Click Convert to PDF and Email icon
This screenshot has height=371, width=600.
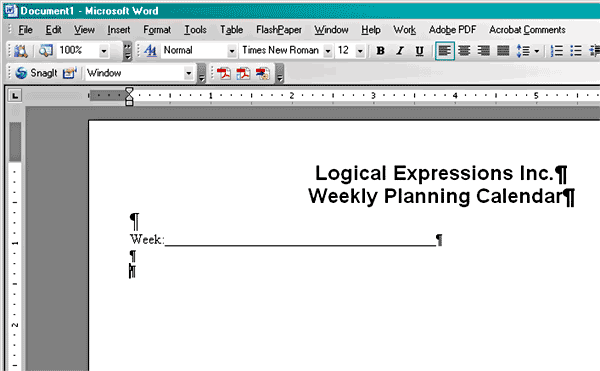[243, 73]
